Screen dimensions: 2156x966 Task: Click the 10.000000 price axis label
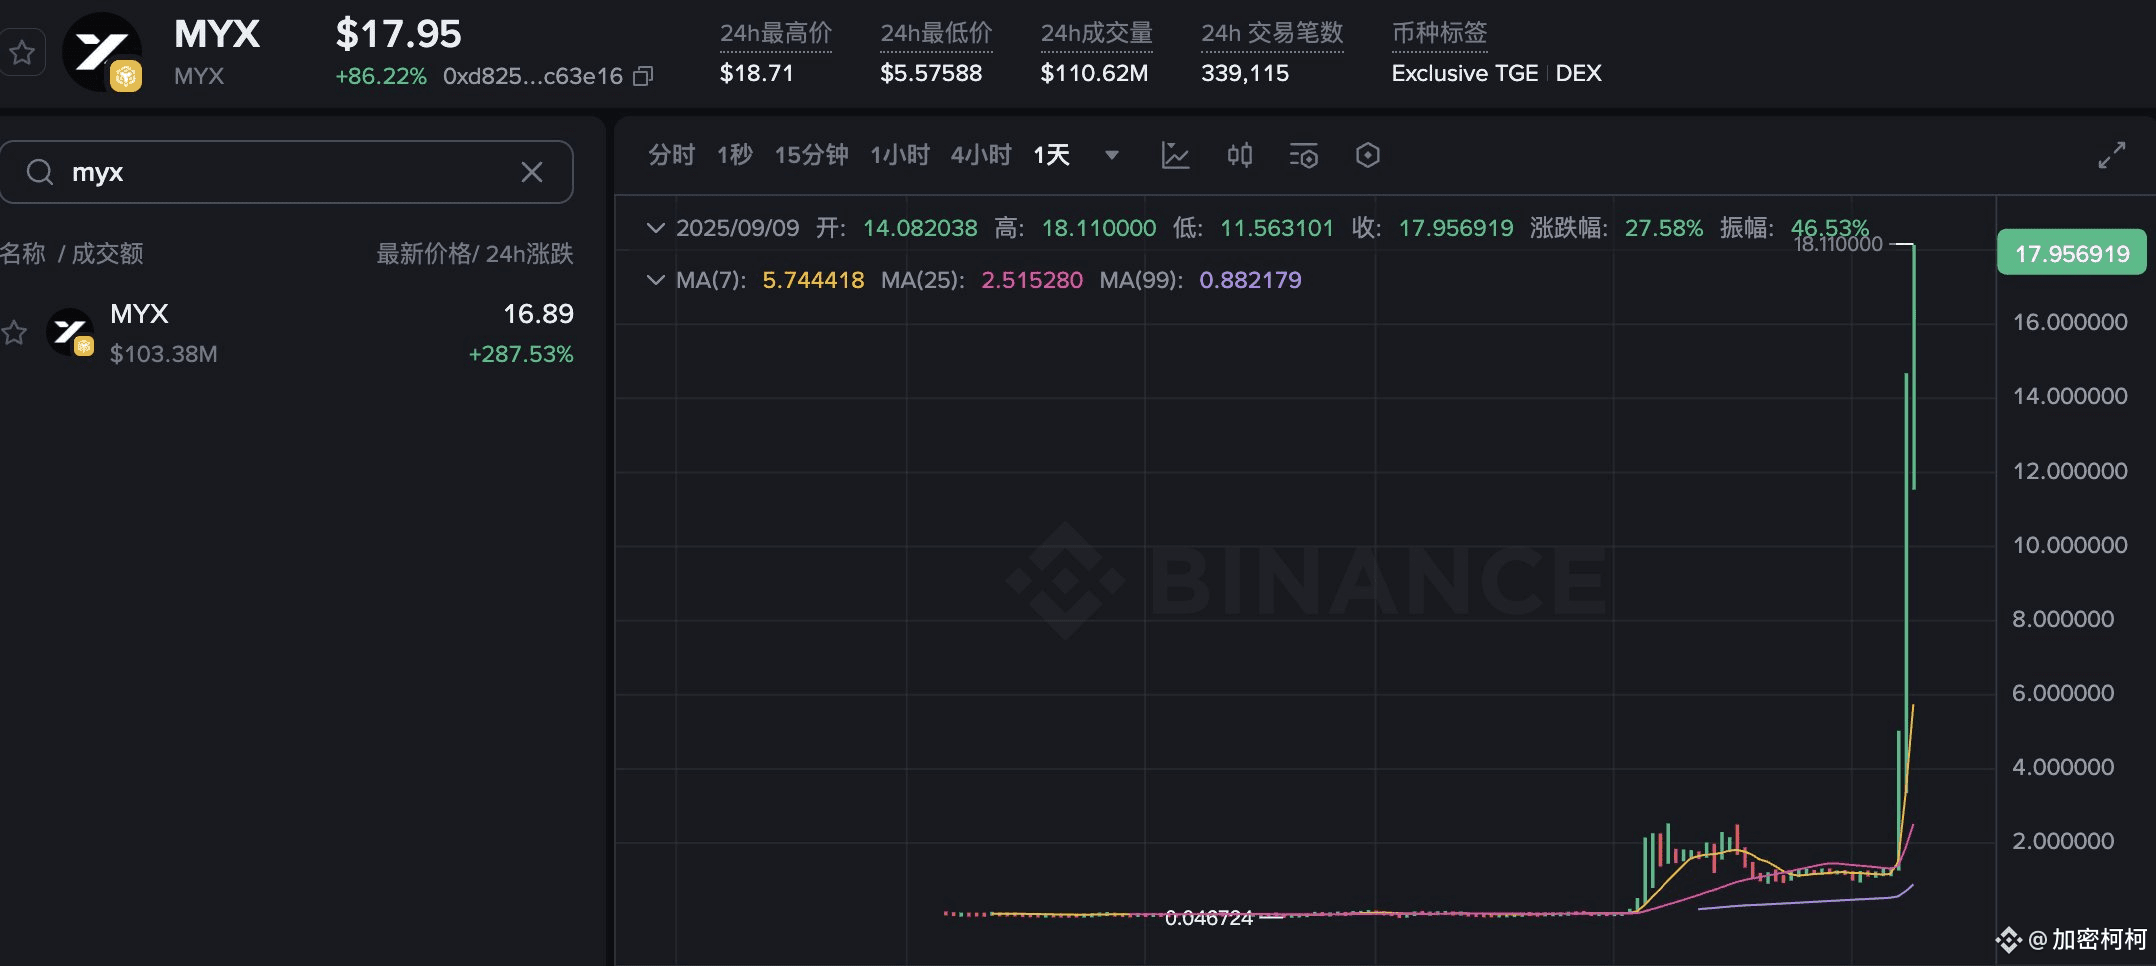pyautogui.click(x=2070, y=545)
